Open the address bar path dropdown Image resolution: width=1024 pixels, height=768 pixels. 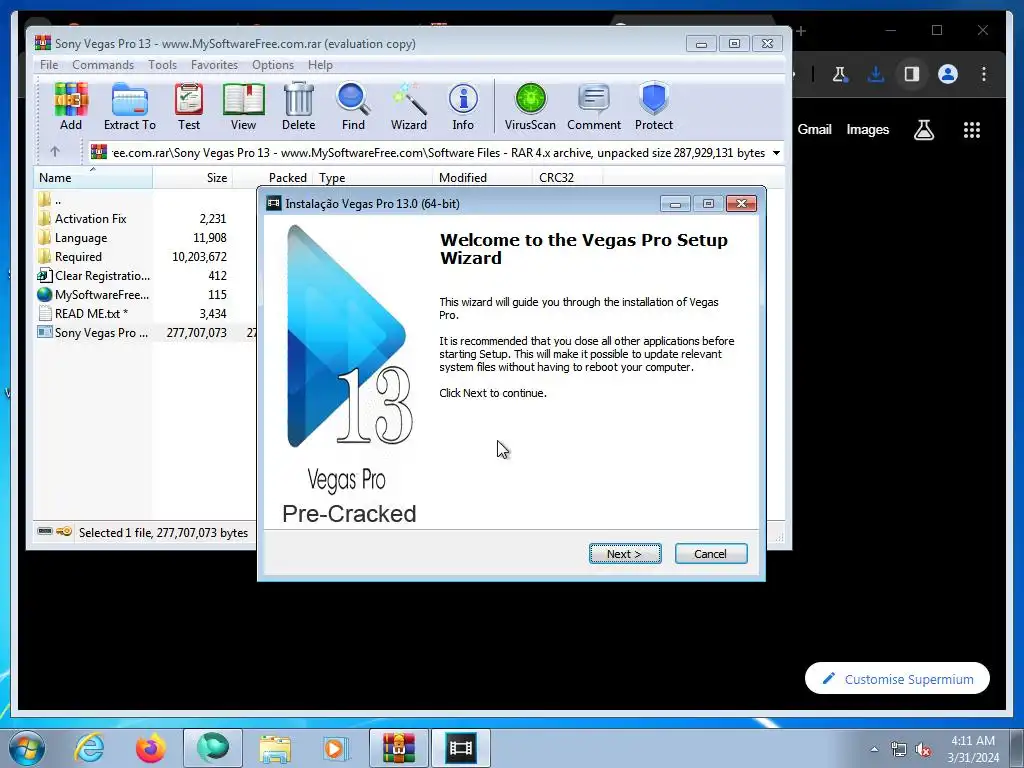click(776, 153)
